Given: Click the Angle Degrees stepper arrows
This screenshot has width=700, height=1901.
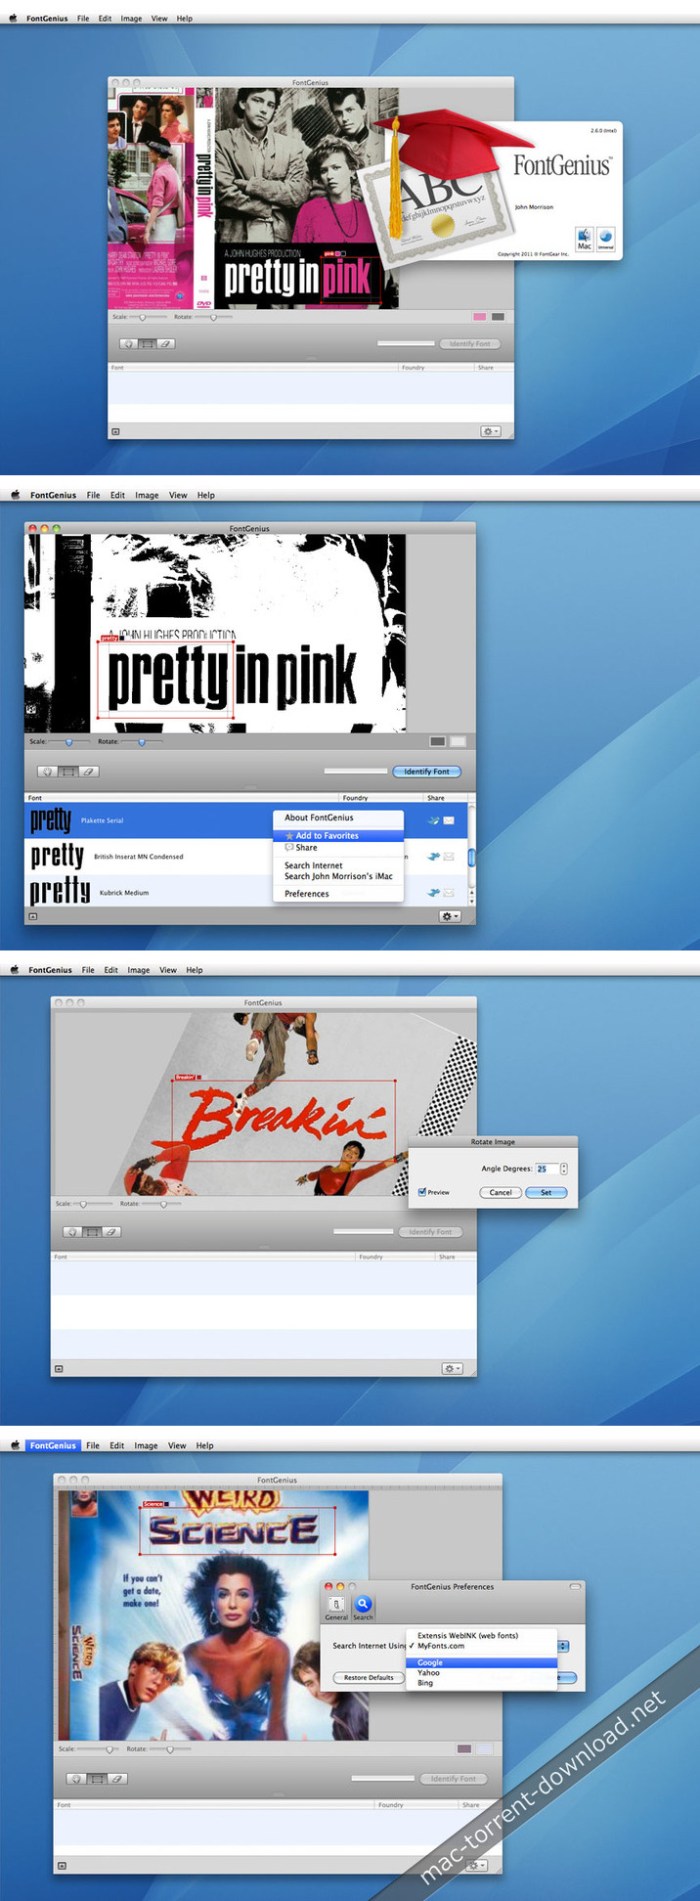Looking at the screenshot, I should pyautogui.click(x=564, y=1168).
